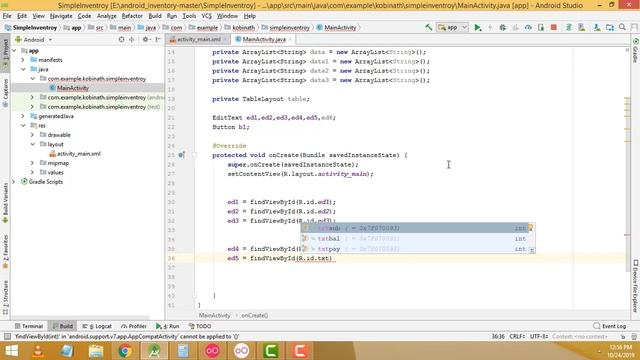Expand the mipmap folder

pos(32,163)
